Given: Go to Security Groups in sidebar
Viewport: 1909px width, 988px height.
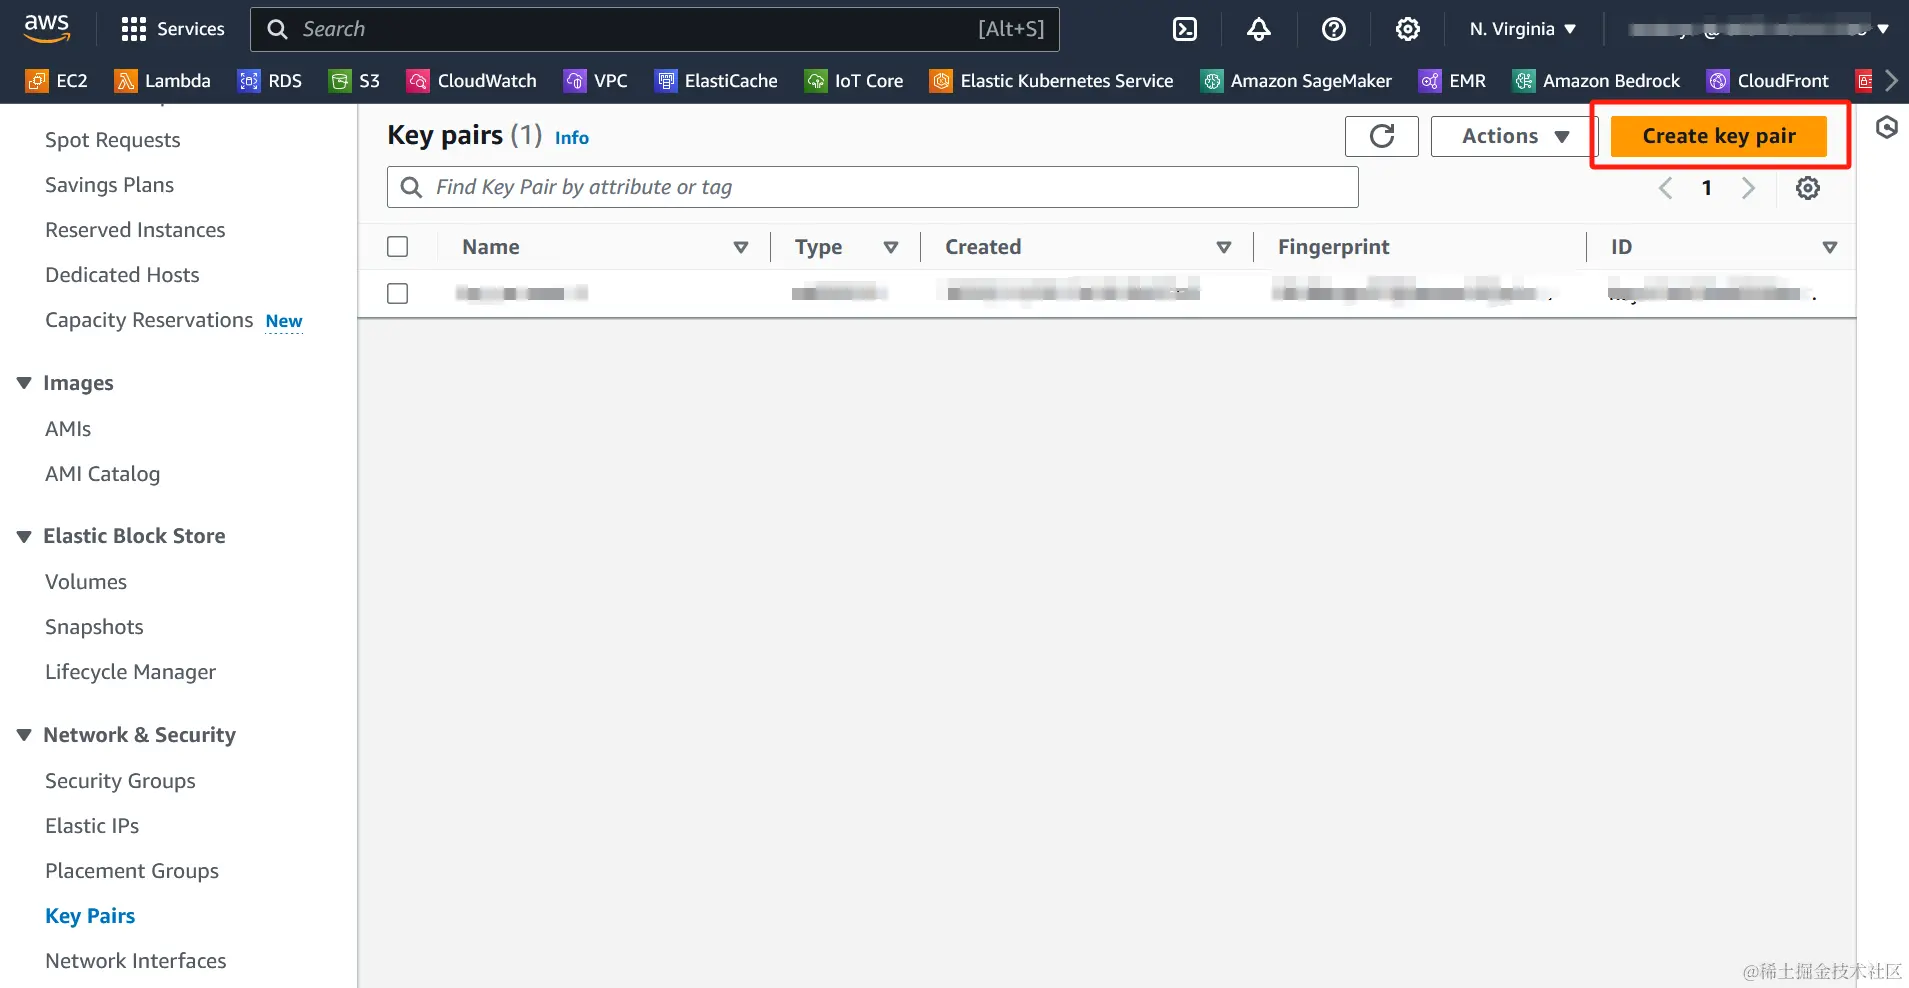Looking at the screenshot, I should 120,781.
